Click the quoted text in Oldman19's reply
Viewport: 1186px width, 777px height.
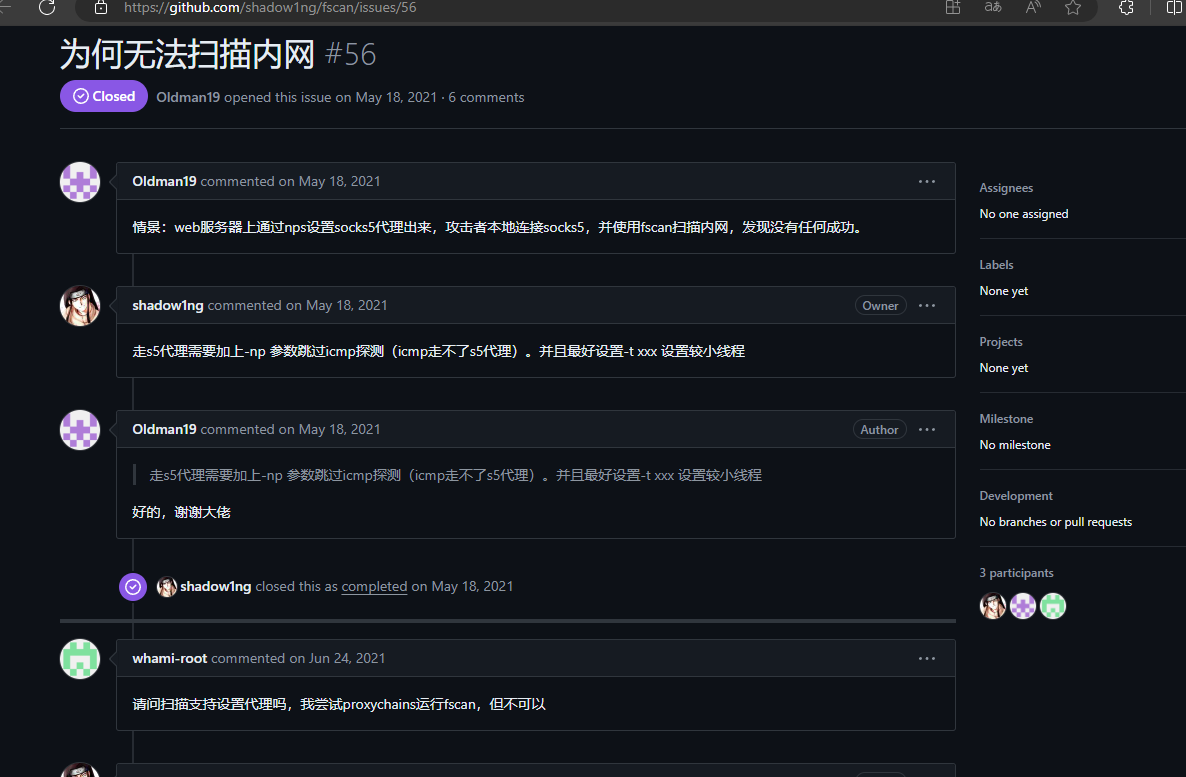[455, 475]
